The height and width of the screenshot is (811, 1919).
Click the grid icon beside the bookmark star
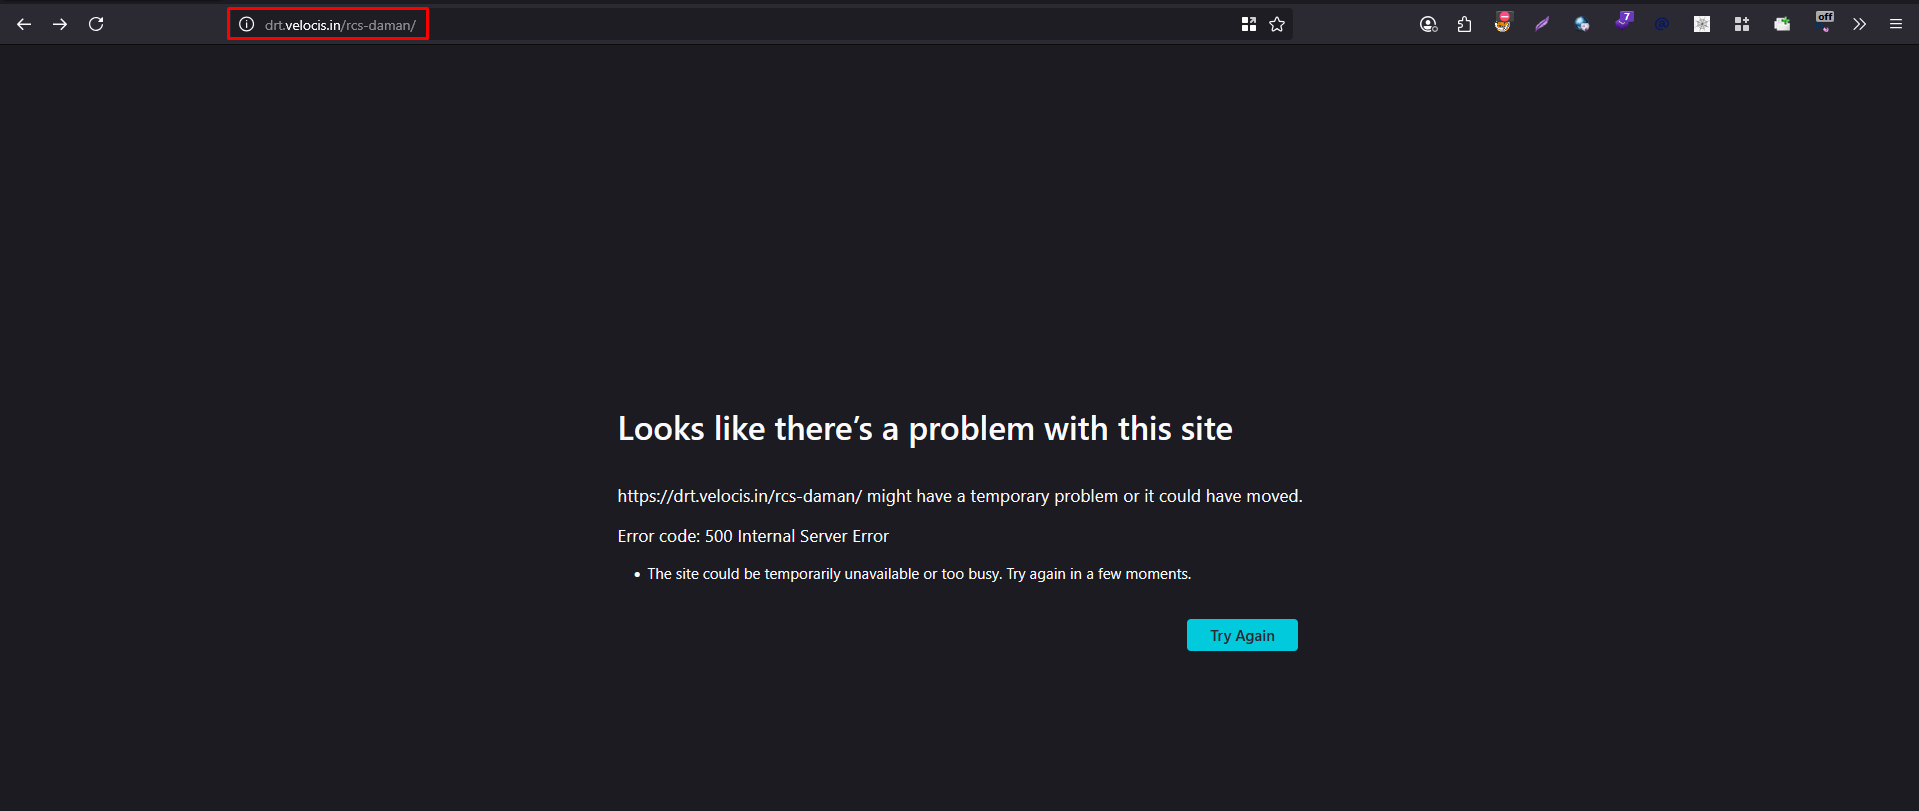point(1248,24)
